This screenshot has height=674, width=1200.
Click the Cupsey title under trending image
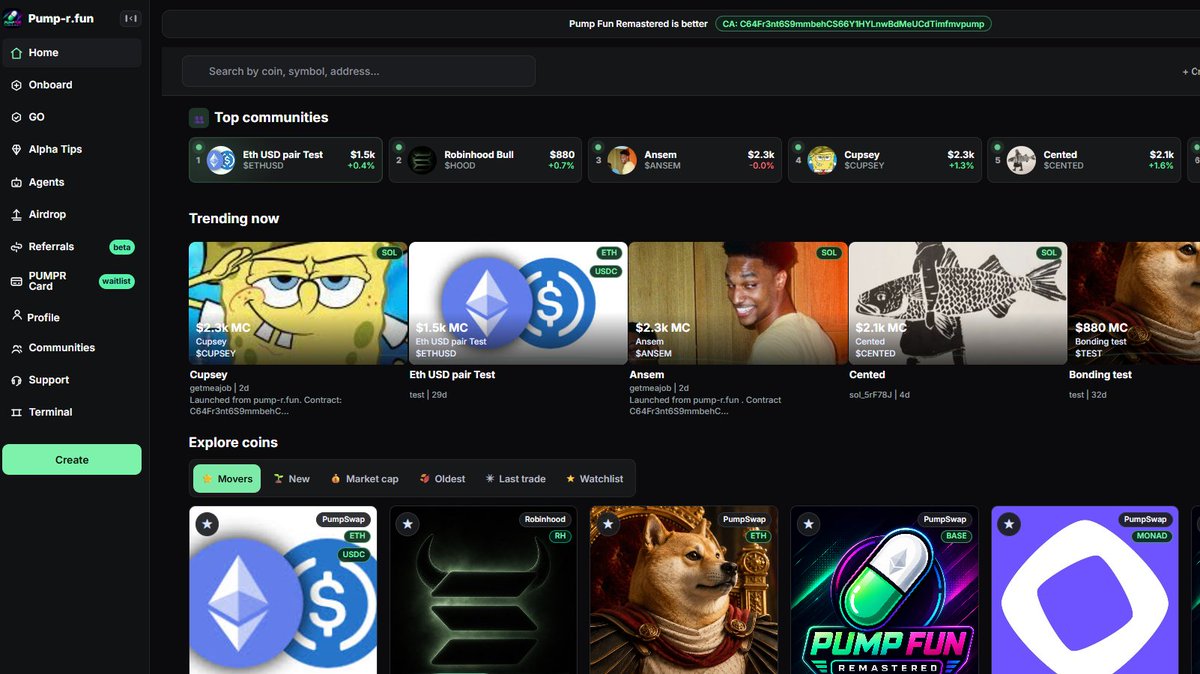(x=209, y=375)
